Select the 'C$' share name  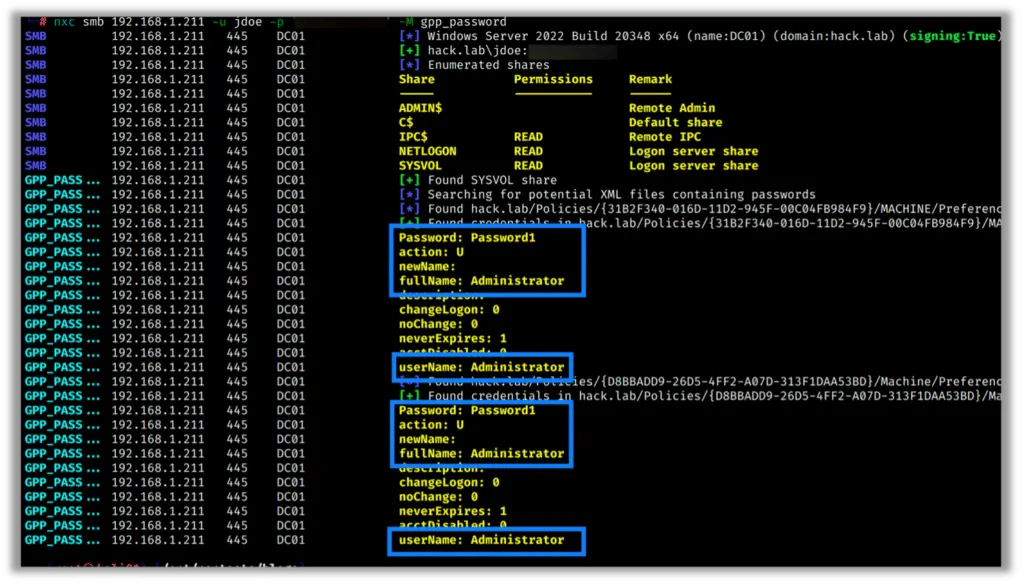coord(406,122)
